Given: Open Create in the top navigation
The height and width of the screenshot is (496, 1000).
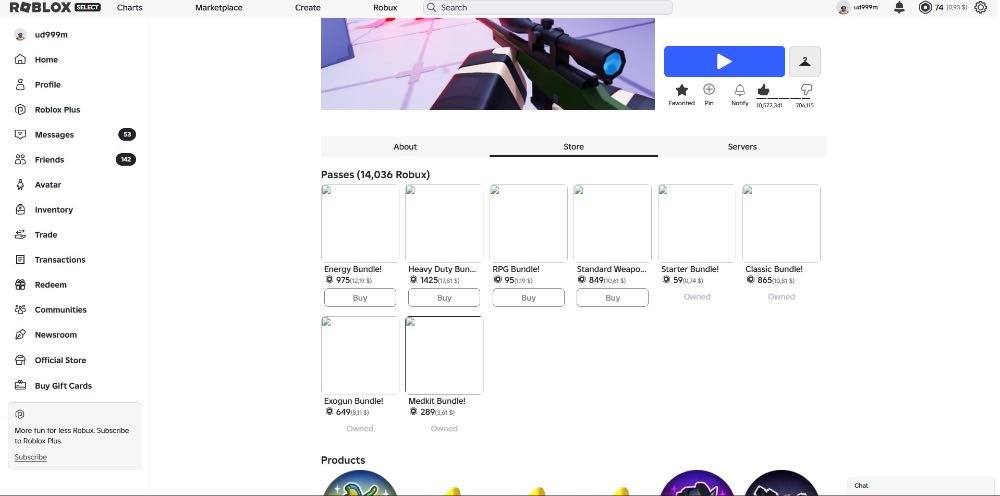Looking at the screenshot, I should point(307,8).
